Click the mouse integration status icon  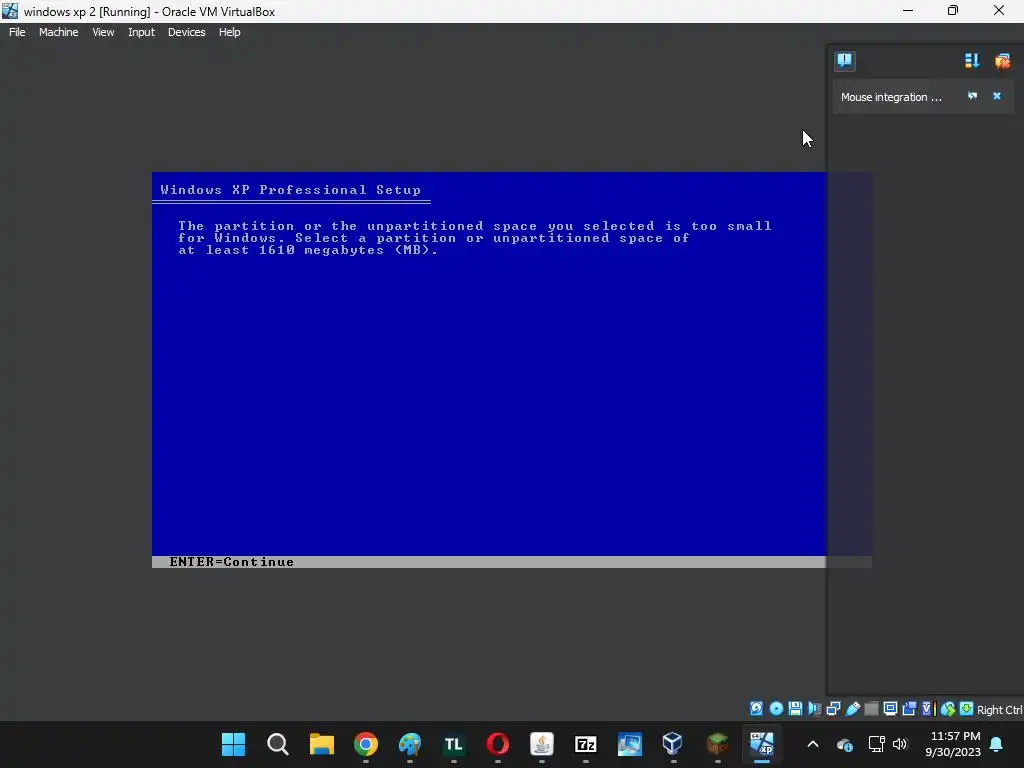(x=948, y=709)
